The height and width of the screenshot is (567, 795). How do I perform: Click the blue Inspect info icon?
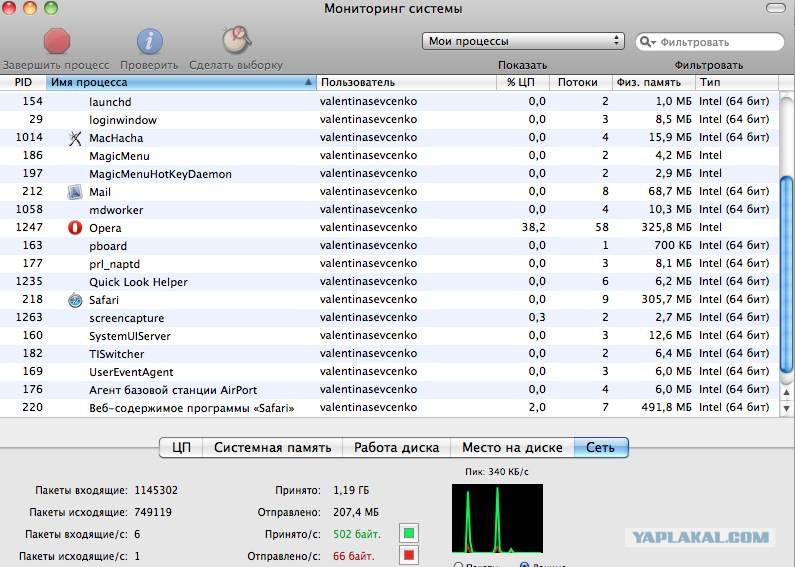tap(150, 42)
